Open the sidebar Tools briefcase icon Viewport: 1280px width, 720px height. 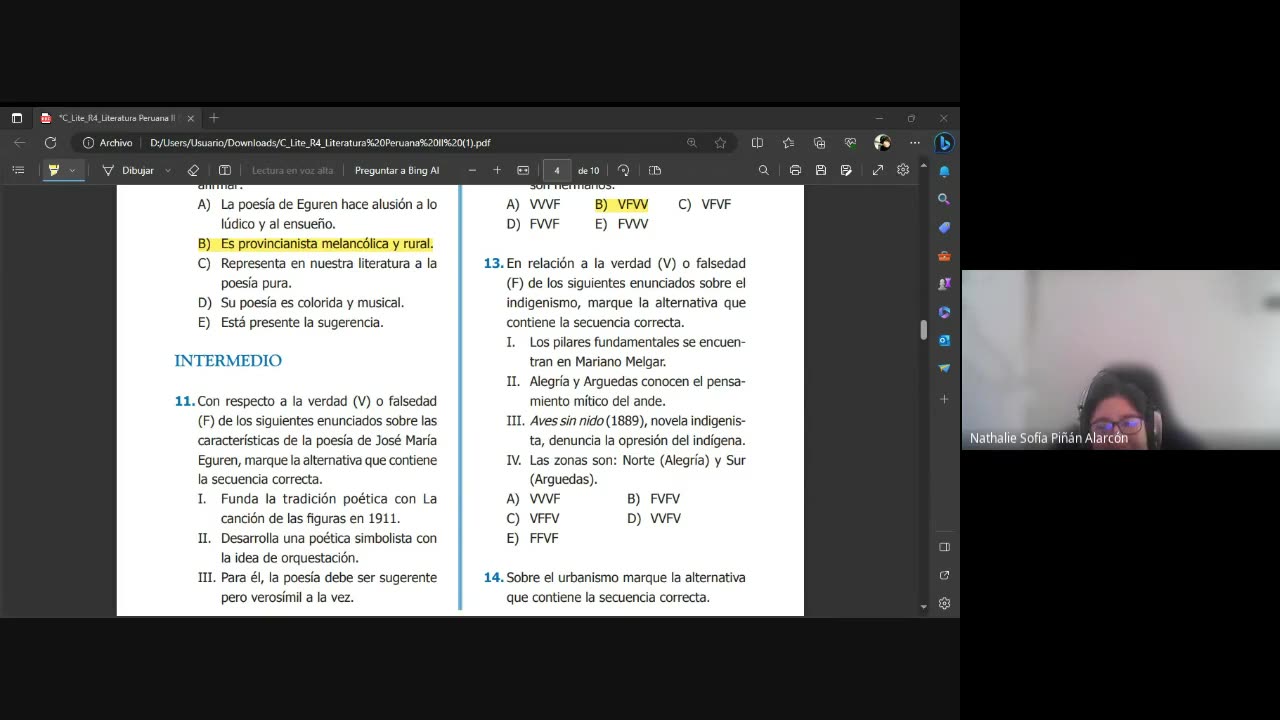pyautogui.click(x=944, y=256)
